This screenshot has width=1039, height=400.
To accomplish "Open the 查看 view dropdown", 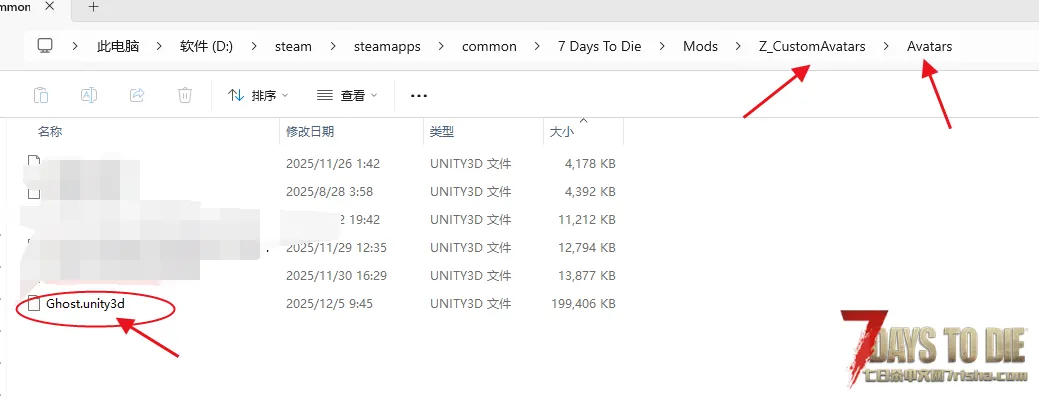I will click(x=347, y=95).
